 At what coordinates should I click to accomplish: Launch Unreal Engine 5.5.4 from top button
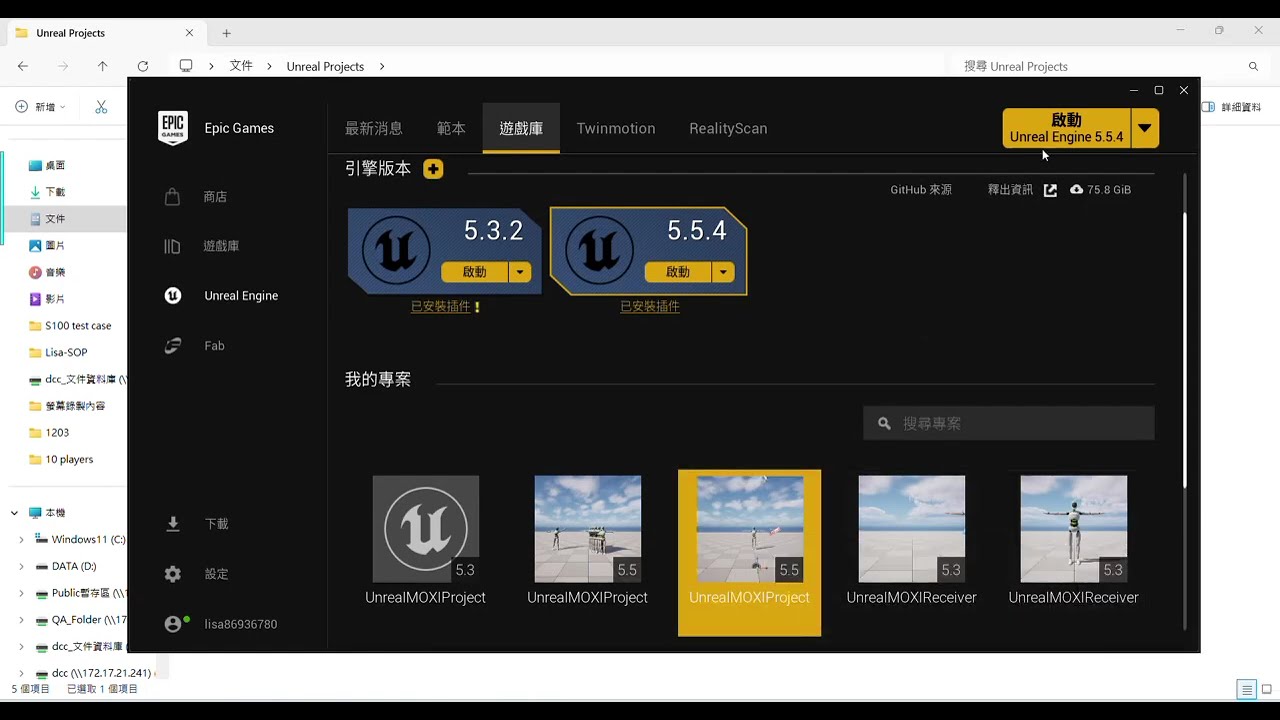pos(1066,128)
